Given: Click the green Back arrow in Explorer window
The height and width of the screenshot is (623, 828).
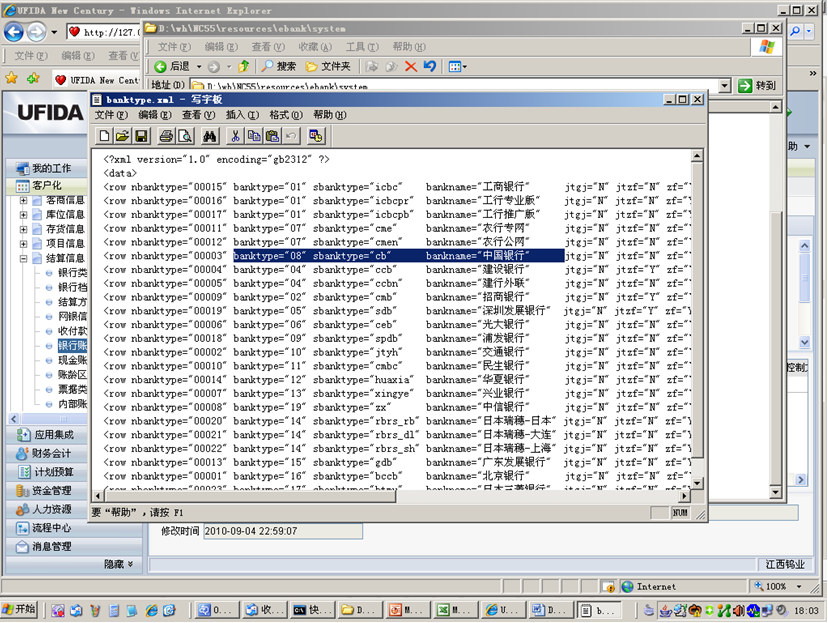Looking at the screenshot, I should (160, 67).
